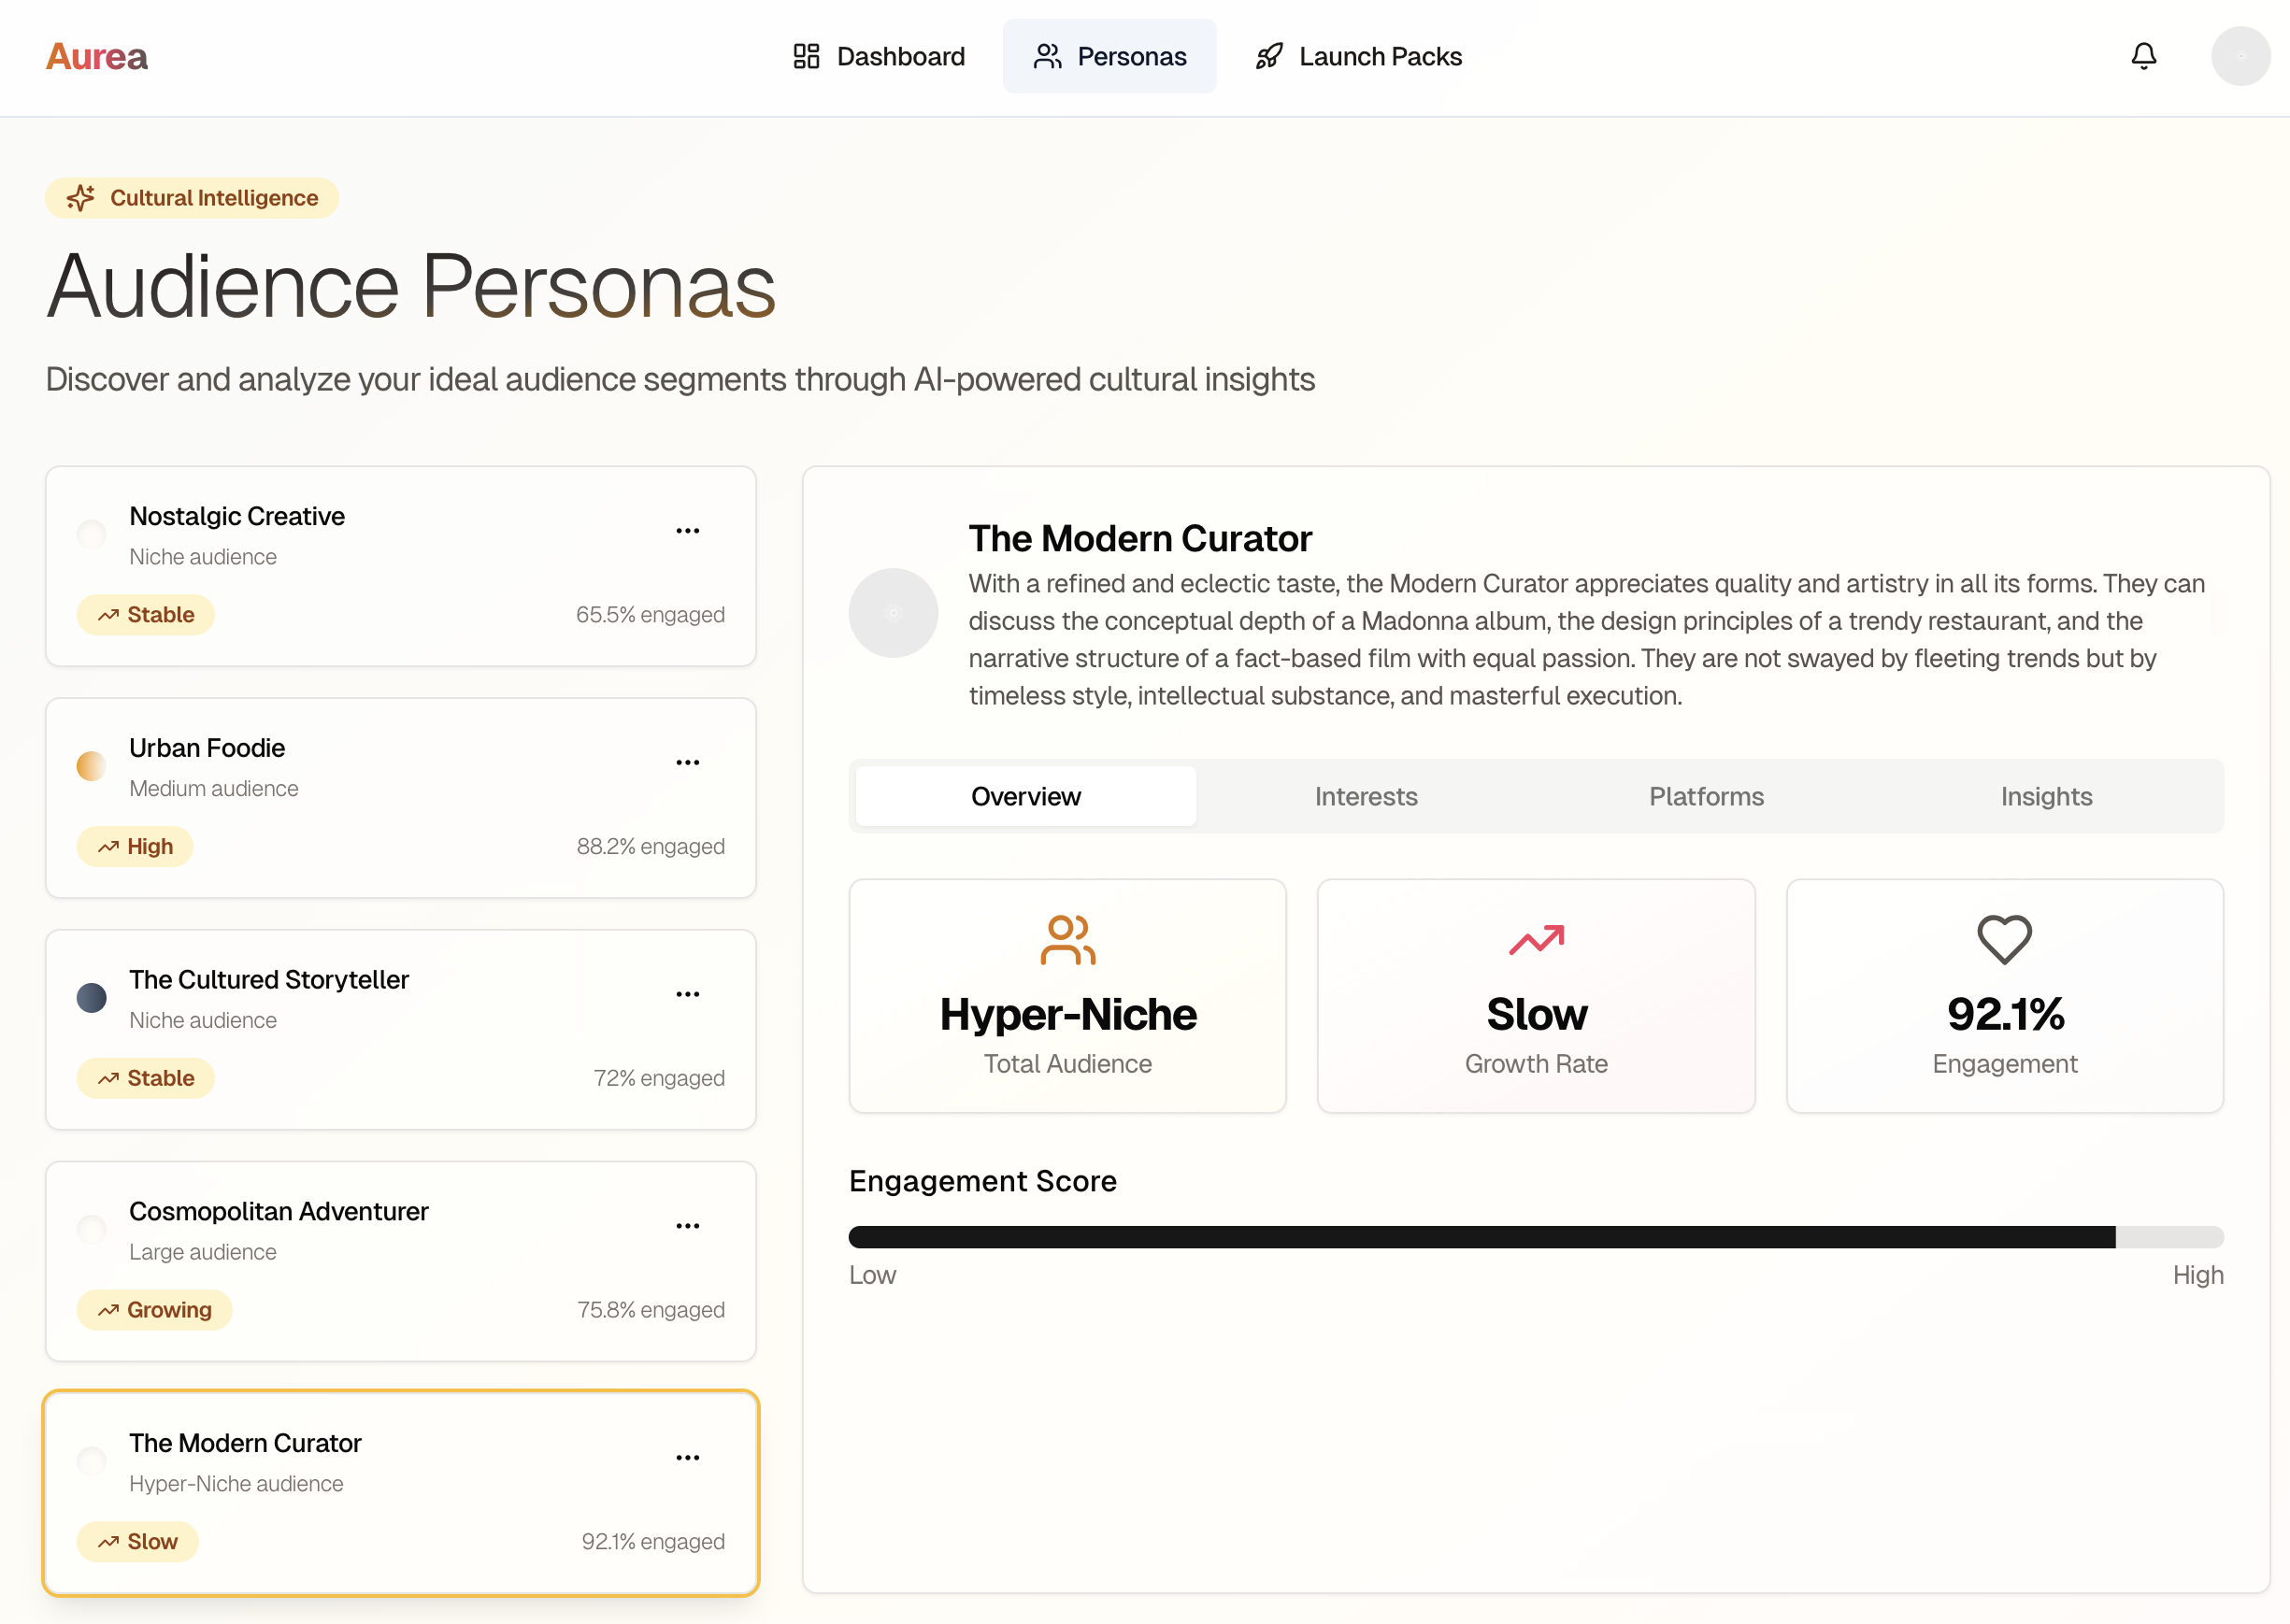Click the notification bell icon

point(2143,56)
